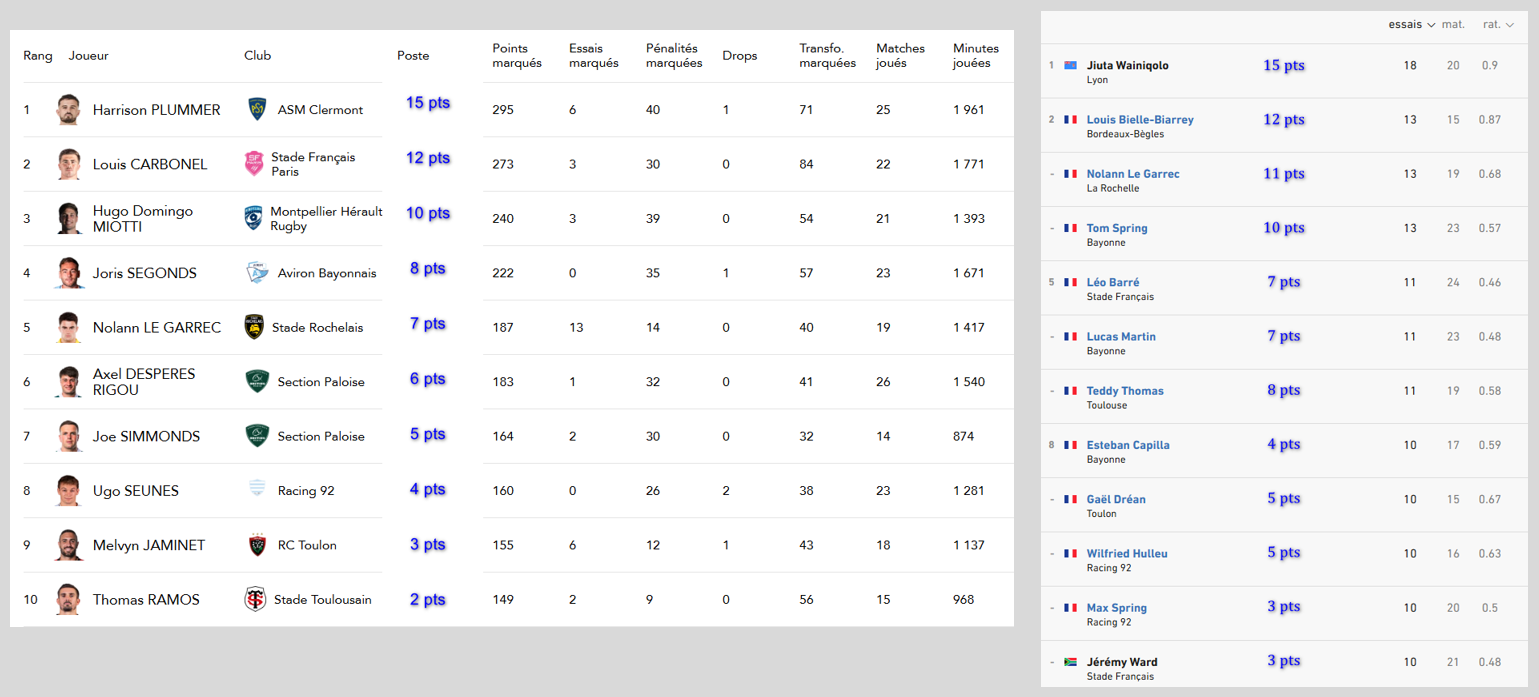Click the 0.87 ratio for Bielle-Biarrey
This screenshot has height=697, width=1539.
[1490, 119]
